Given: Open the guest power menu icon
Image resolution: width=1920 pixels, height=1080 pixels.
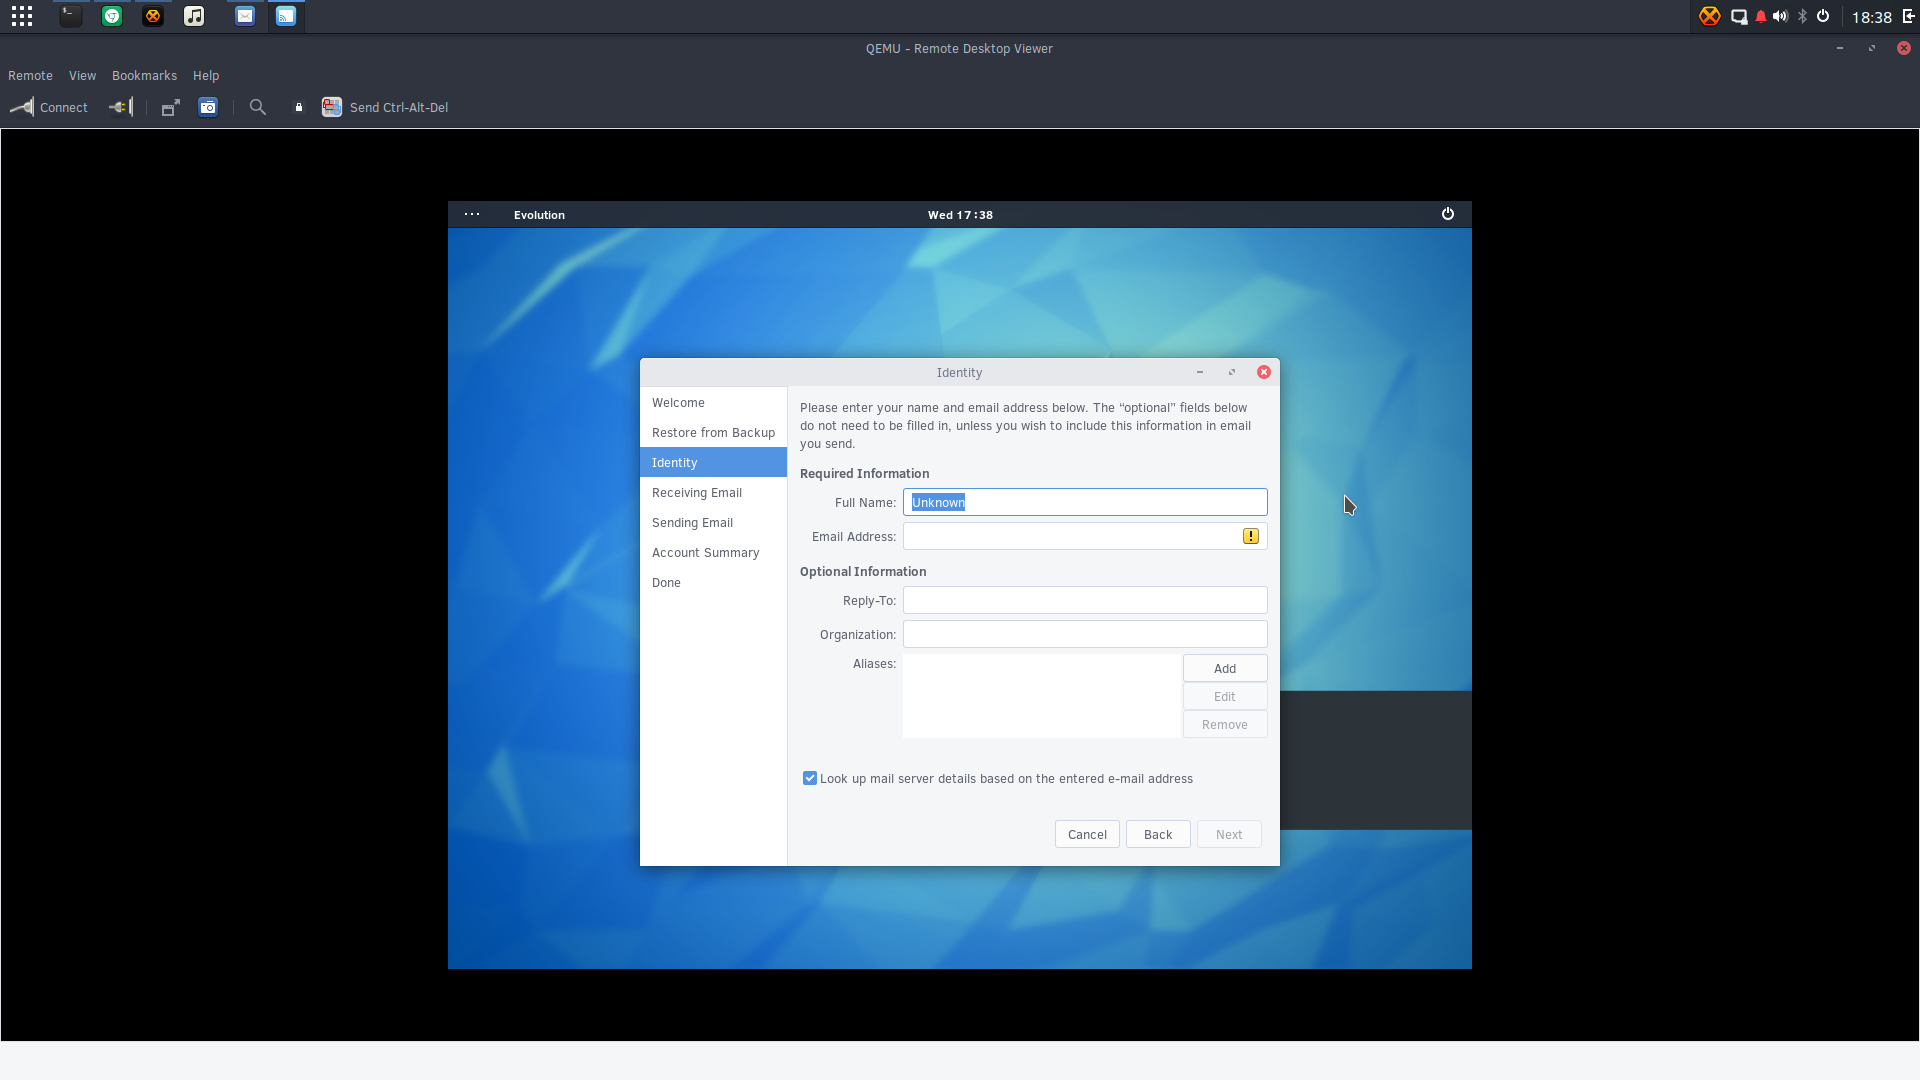Looking at the screenshot, I should click(x=1447, y=214).
